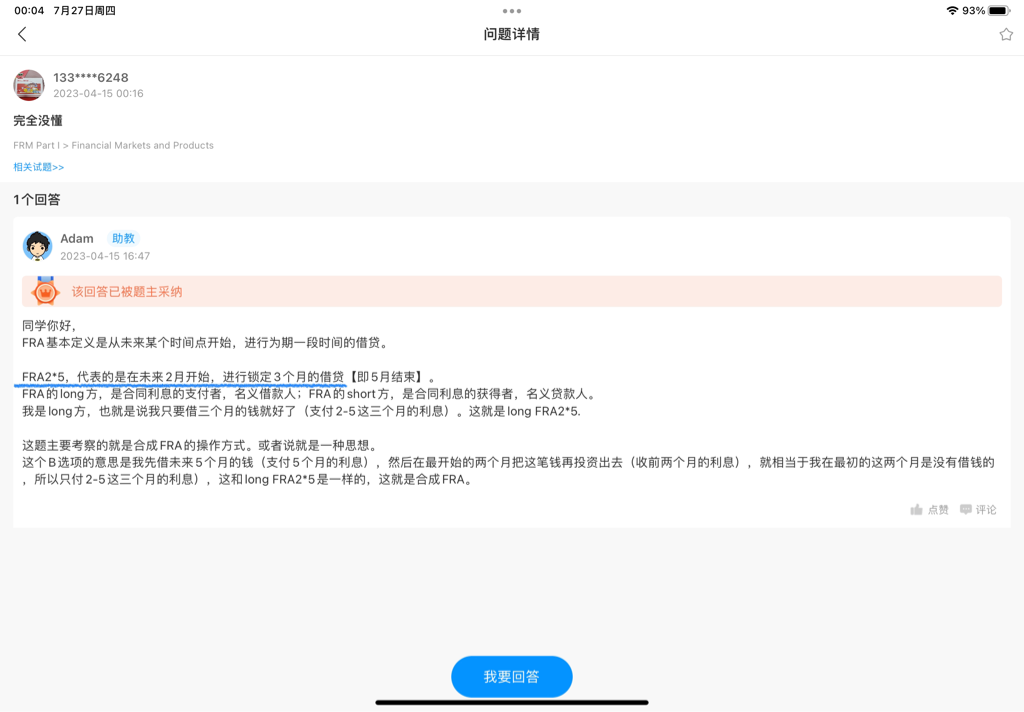
Task: Tap the asker's profile avatar
Action: pos(29,85)
